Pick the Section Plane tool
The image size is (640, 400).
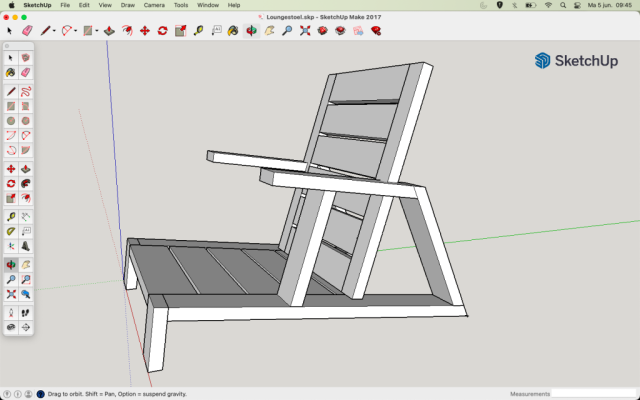coord(25,327)
